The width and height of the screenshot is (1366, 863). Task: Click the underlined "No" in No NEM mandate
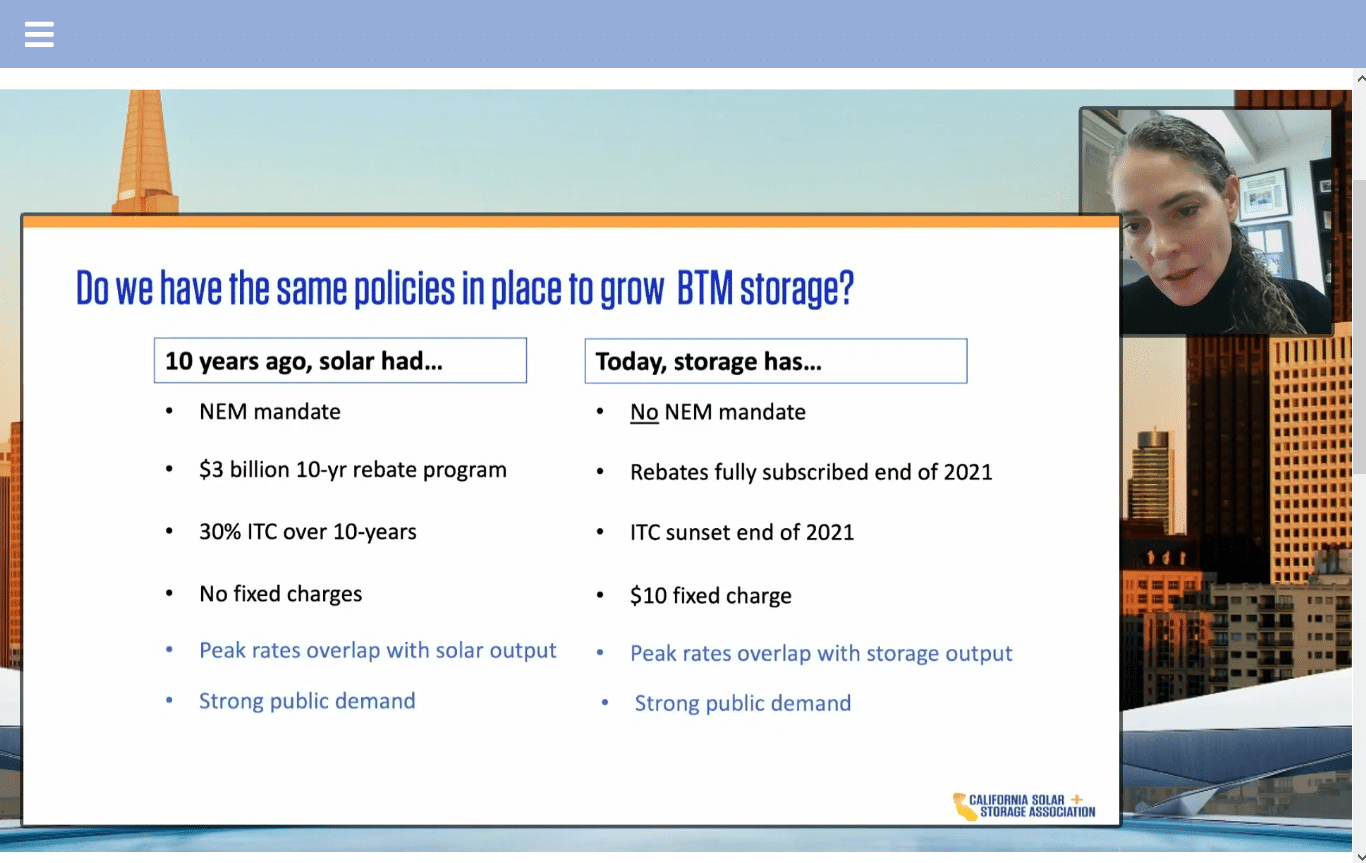point(644,412)
